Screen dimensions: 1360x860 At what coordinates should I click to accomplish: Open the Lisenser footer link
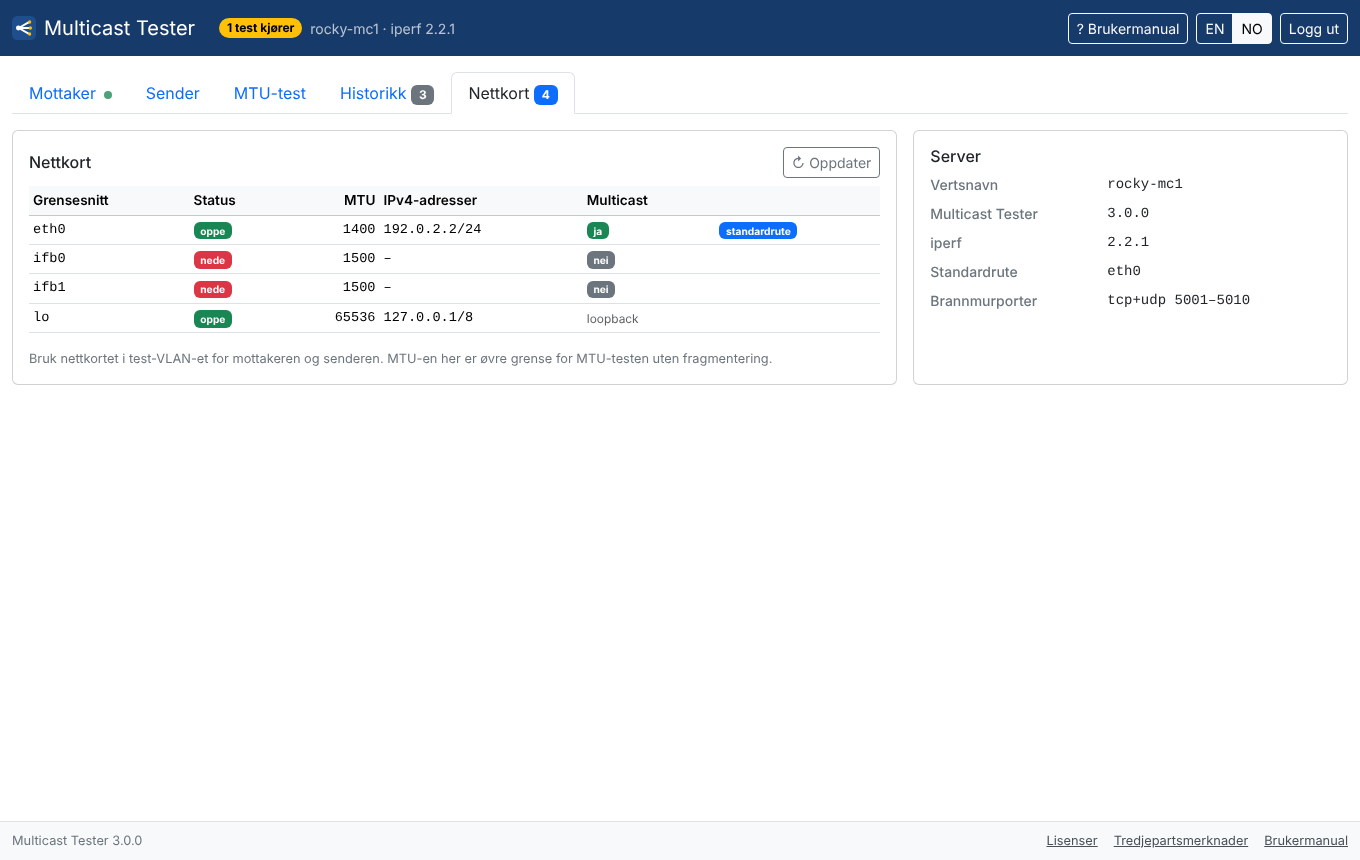[1072, 841]
